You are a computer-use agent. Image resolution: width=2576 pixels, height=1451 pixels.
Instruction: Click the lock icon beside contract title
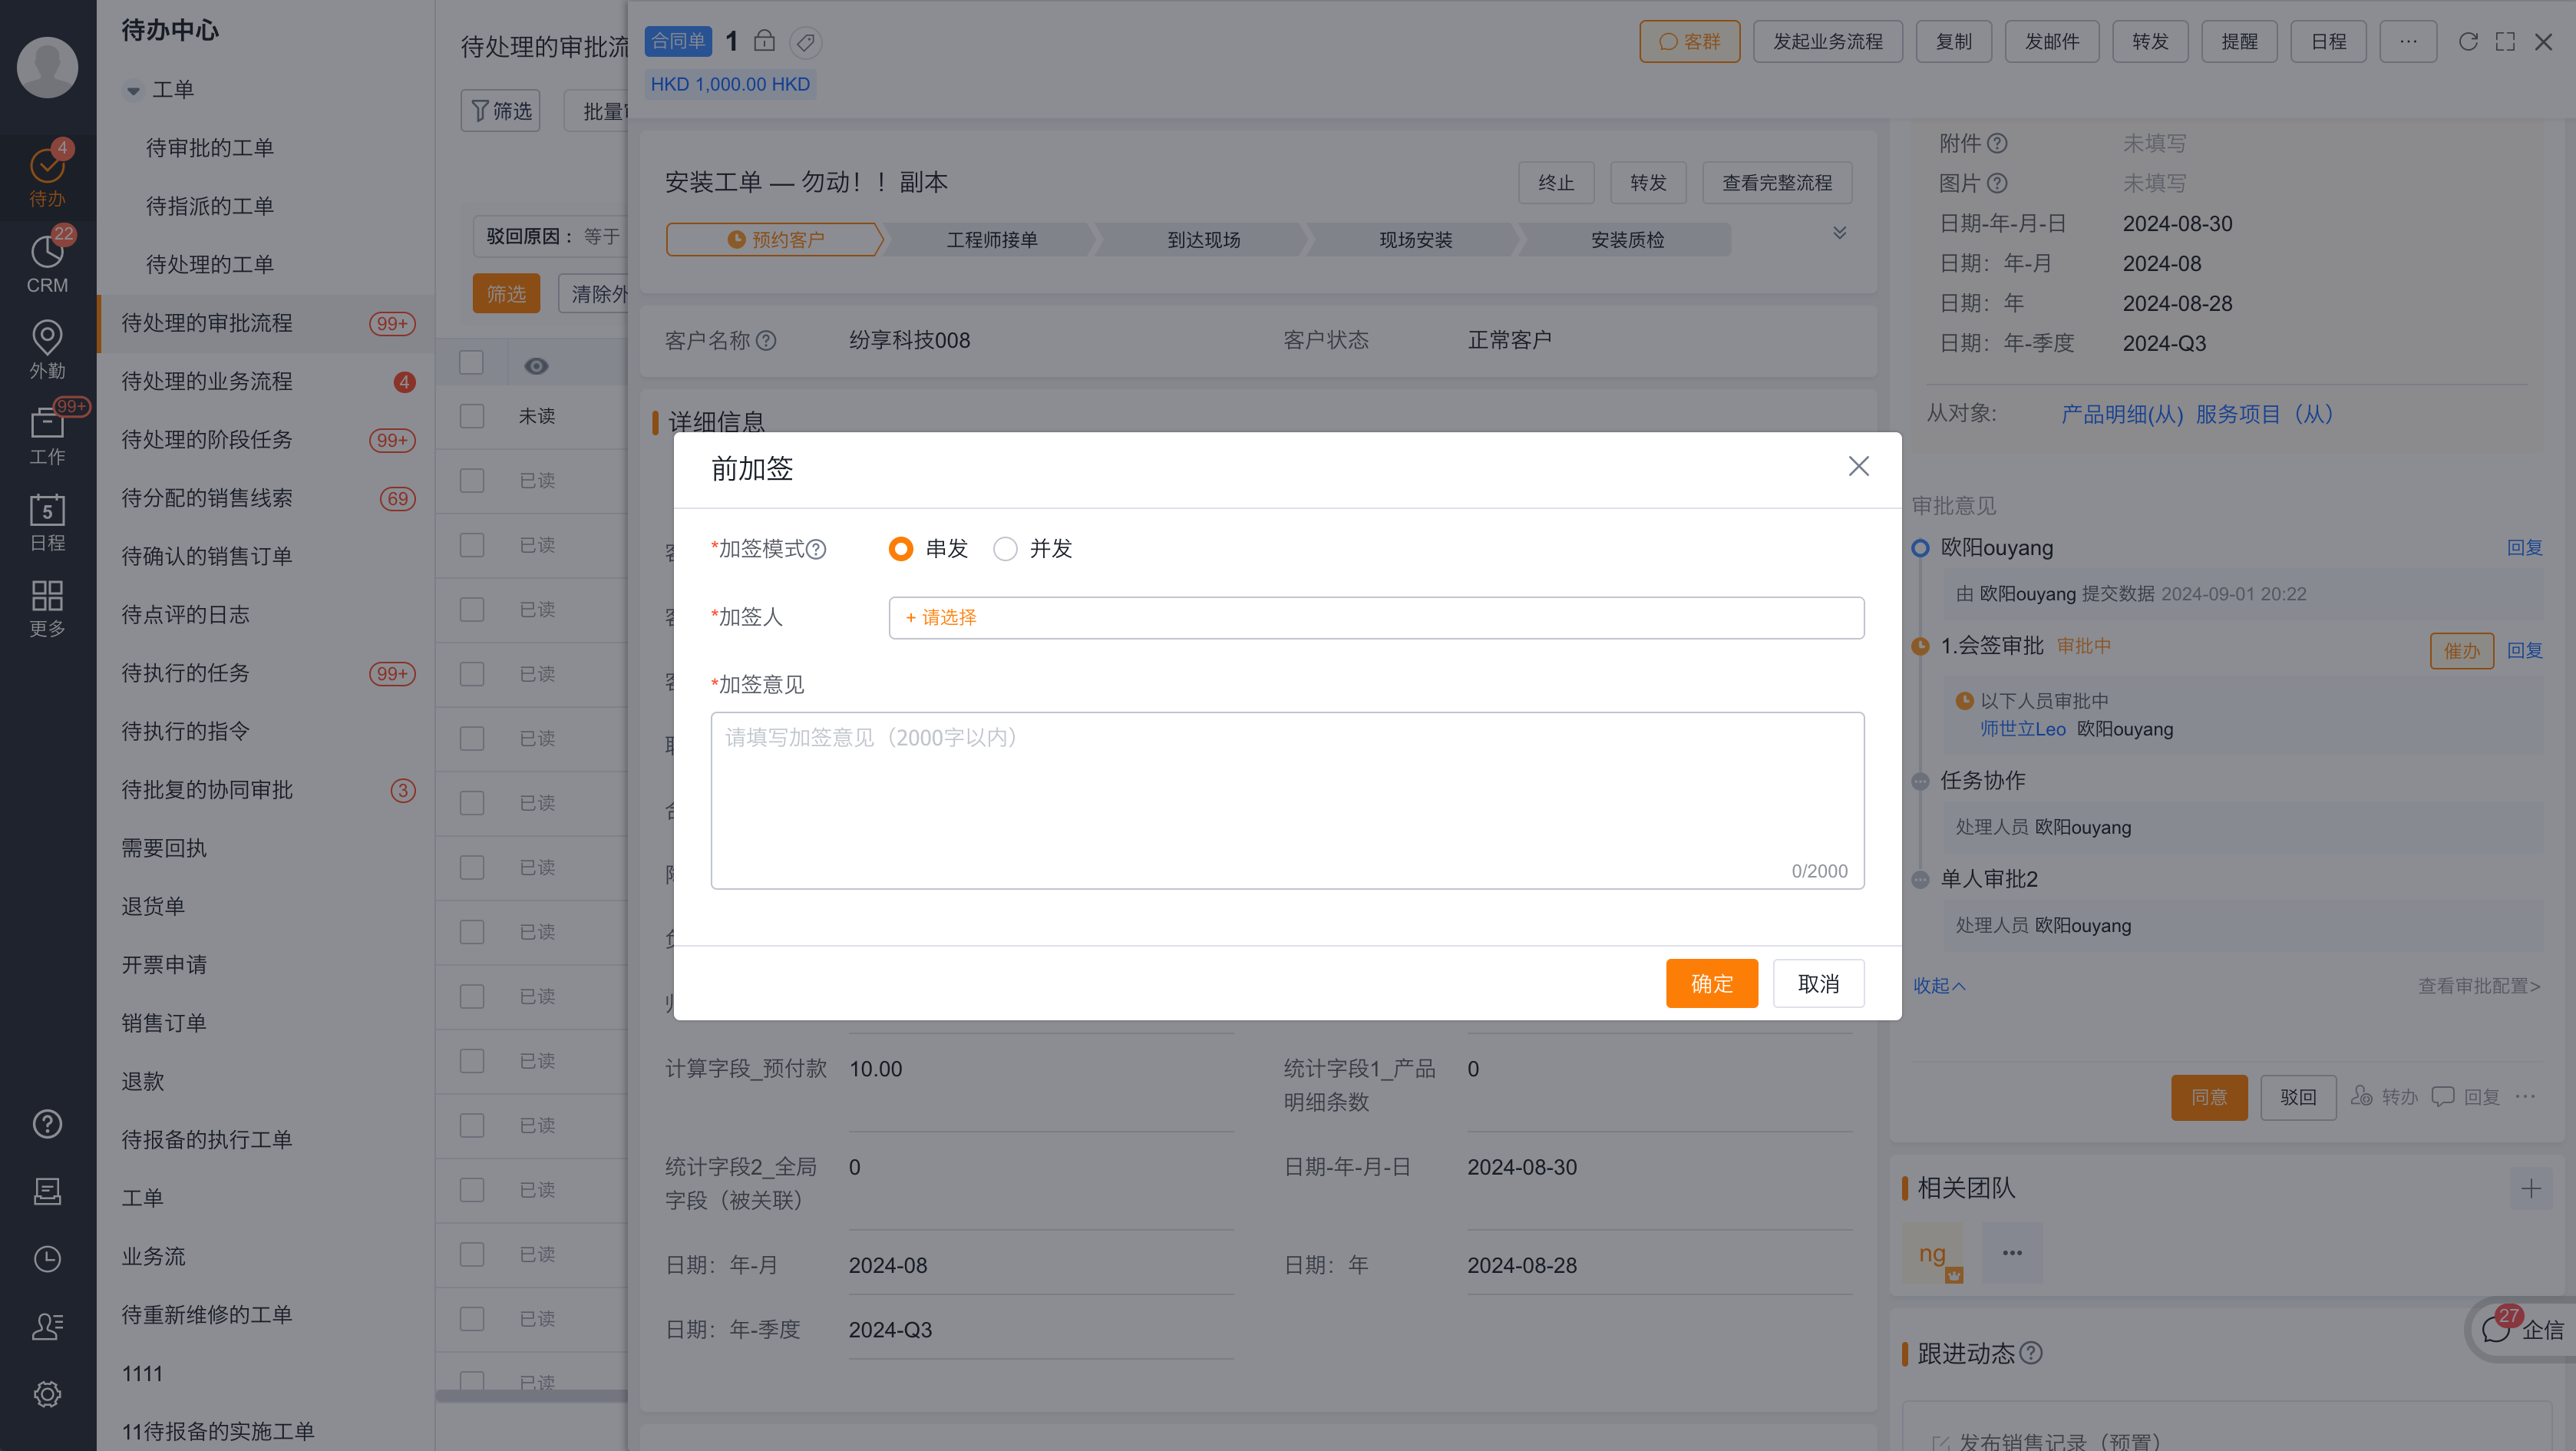coord(764,41)
